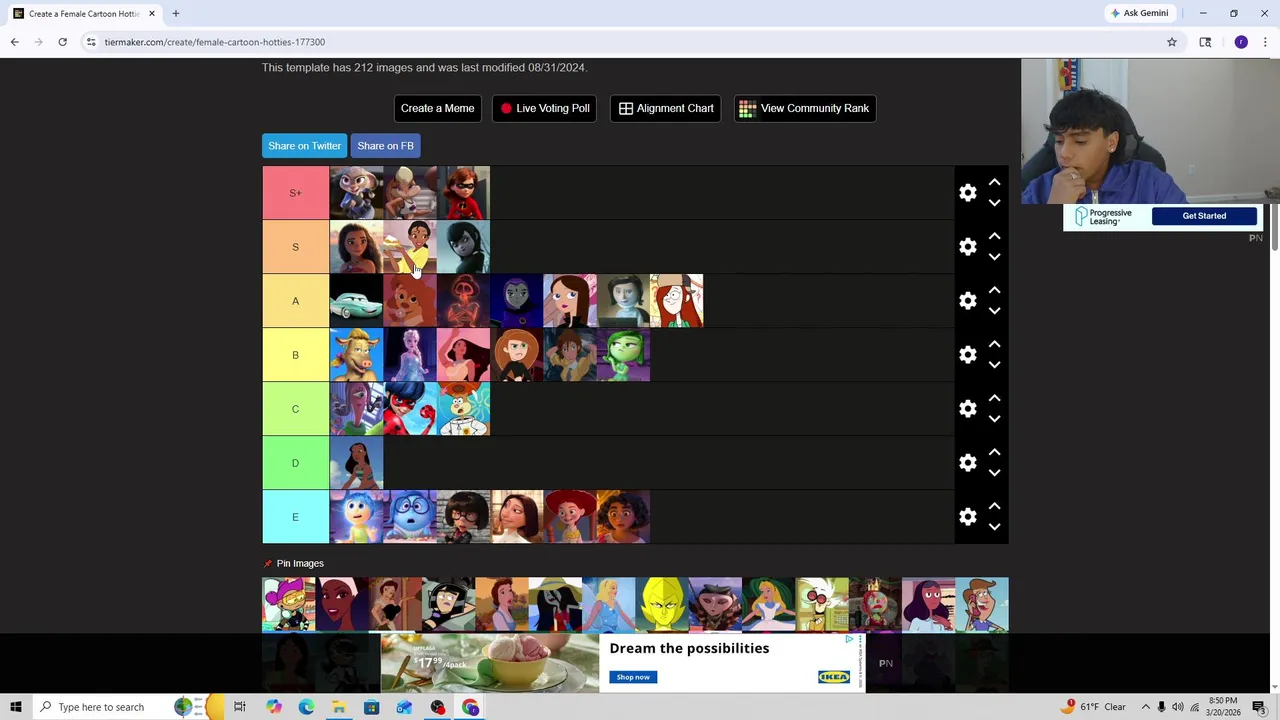The height and width of the screenshot is (720, 1280).
Task: Click the Shop now button in IKEA ad
Action: [x=633, y=677]
